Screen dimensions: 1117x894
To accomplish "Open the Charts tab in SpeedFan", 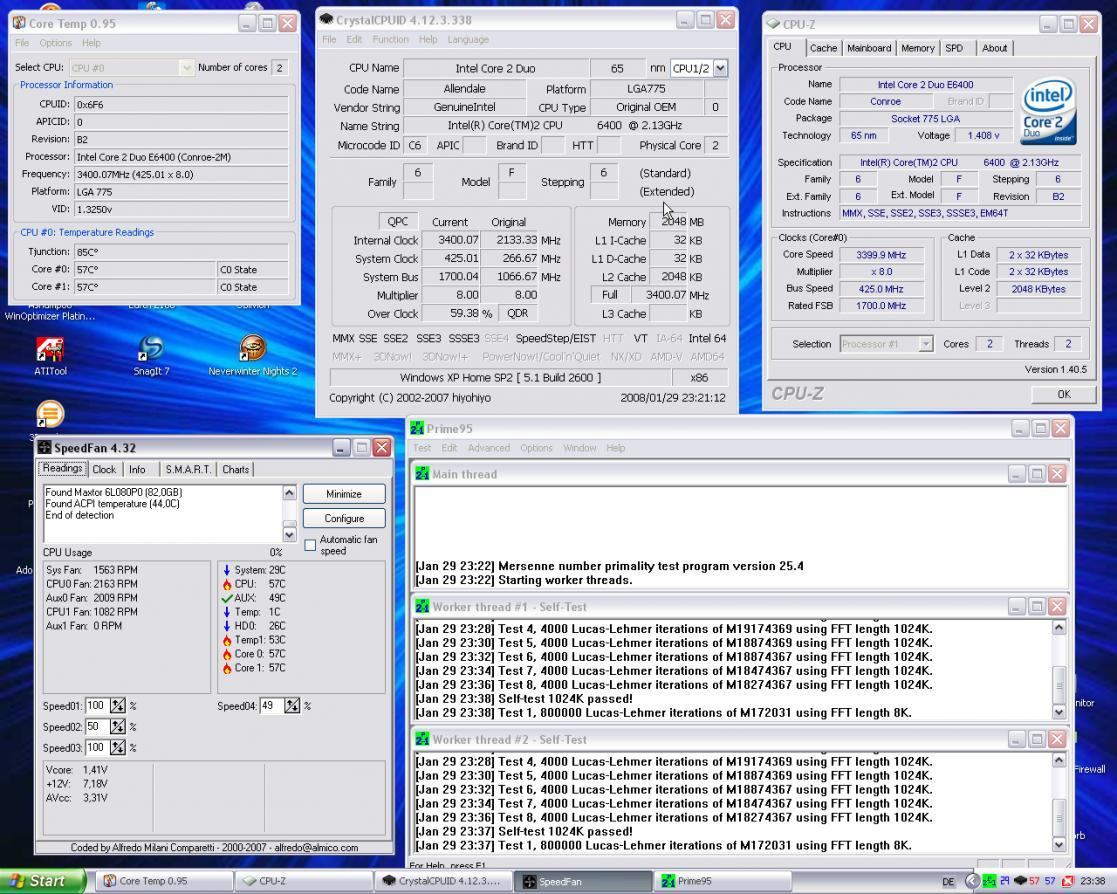I will pos(235,469).
